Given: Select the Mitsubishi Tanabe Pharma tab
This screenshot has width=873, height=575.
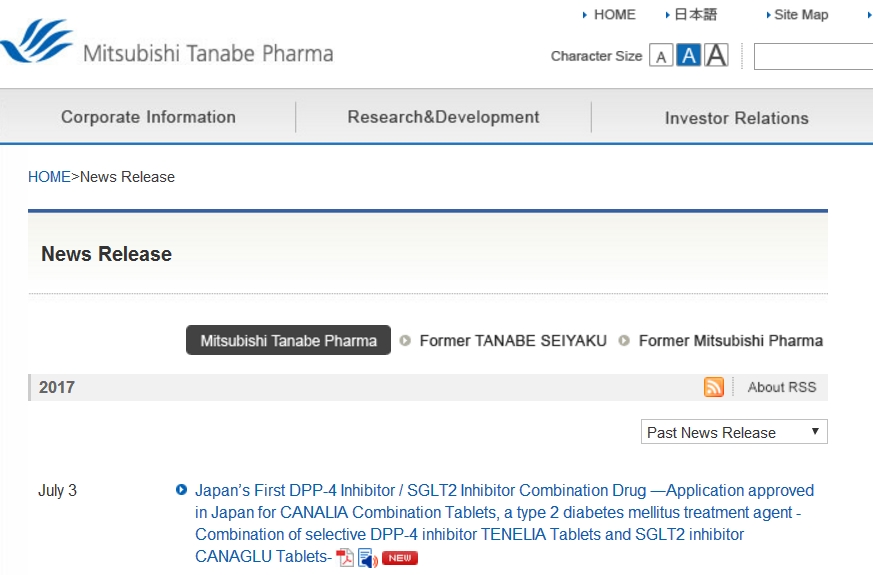Looking at the screenshot, I should coord(288,340).
